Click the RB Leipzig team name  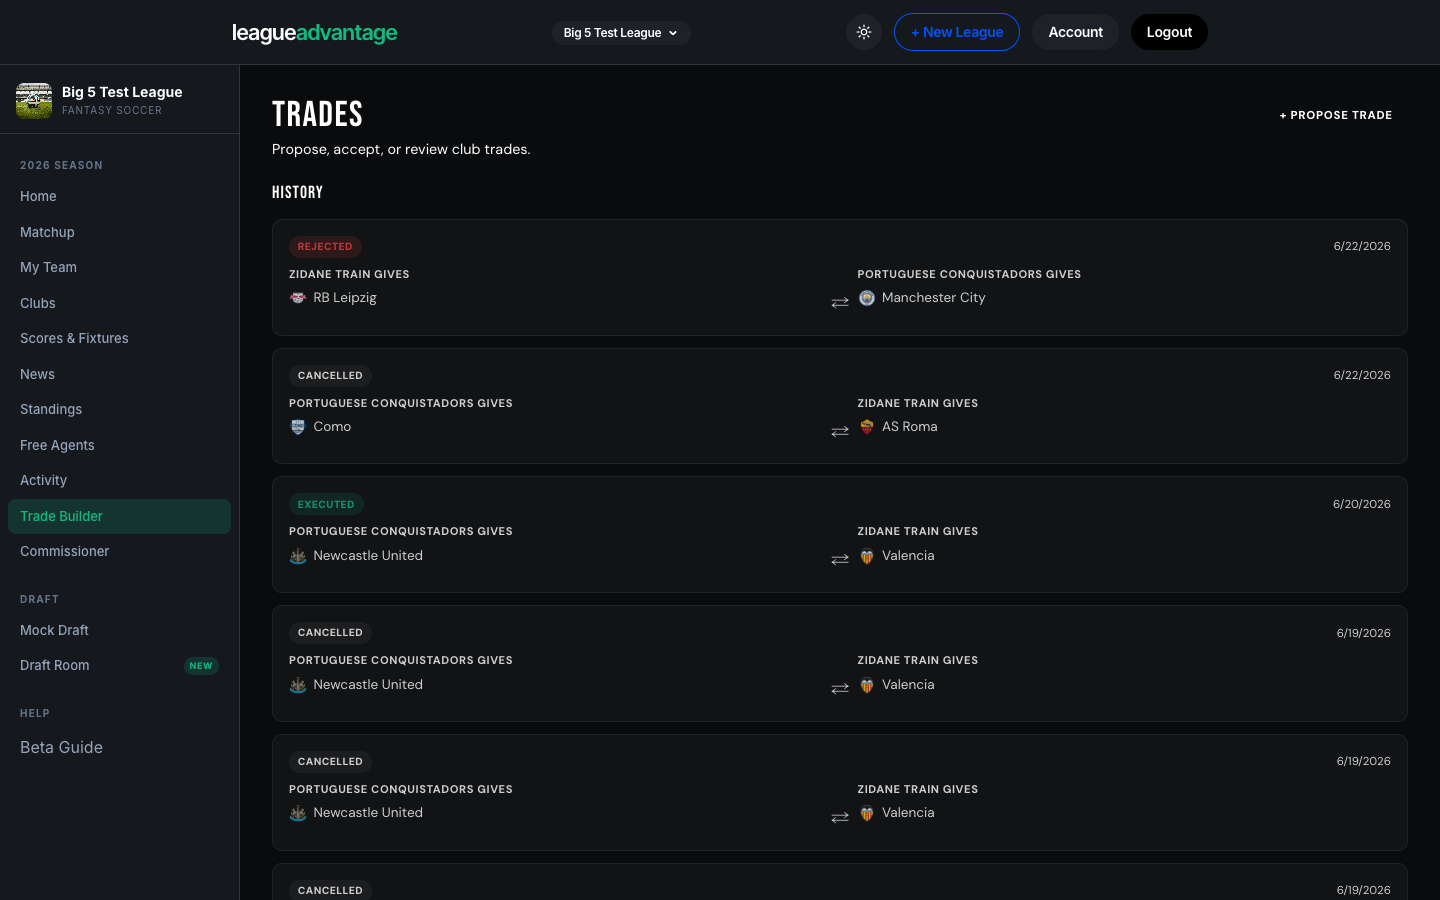(345, 298)
